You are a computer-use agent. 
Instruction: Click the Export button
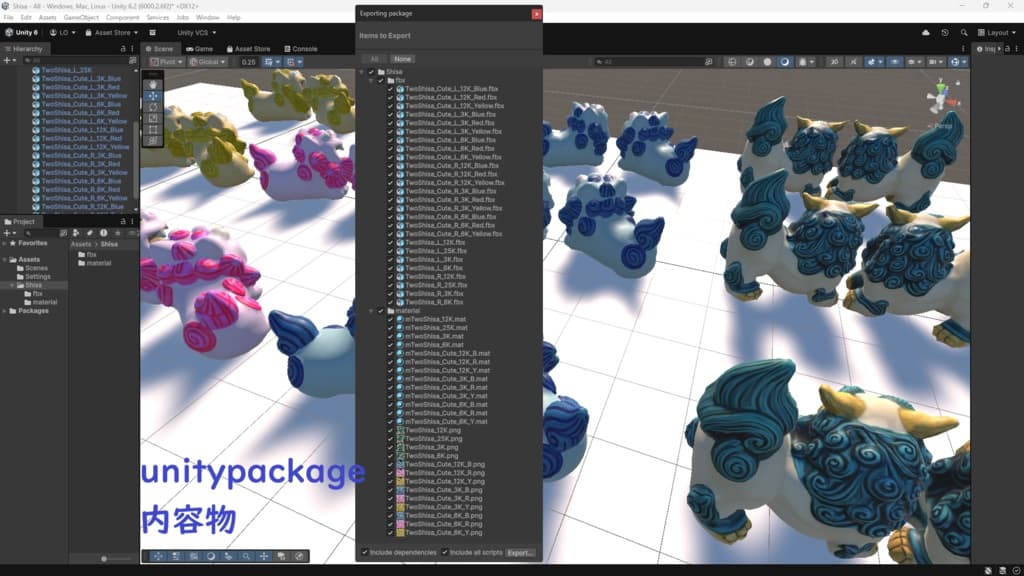(520, 552)
